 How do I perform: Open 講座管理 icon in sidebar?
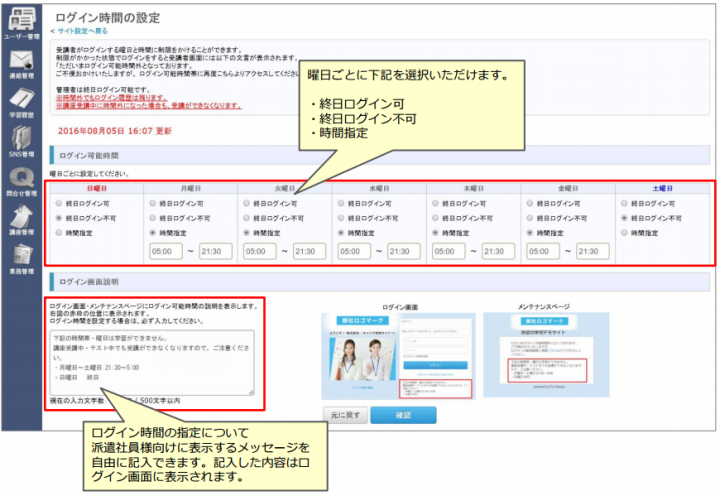point(22,220)
